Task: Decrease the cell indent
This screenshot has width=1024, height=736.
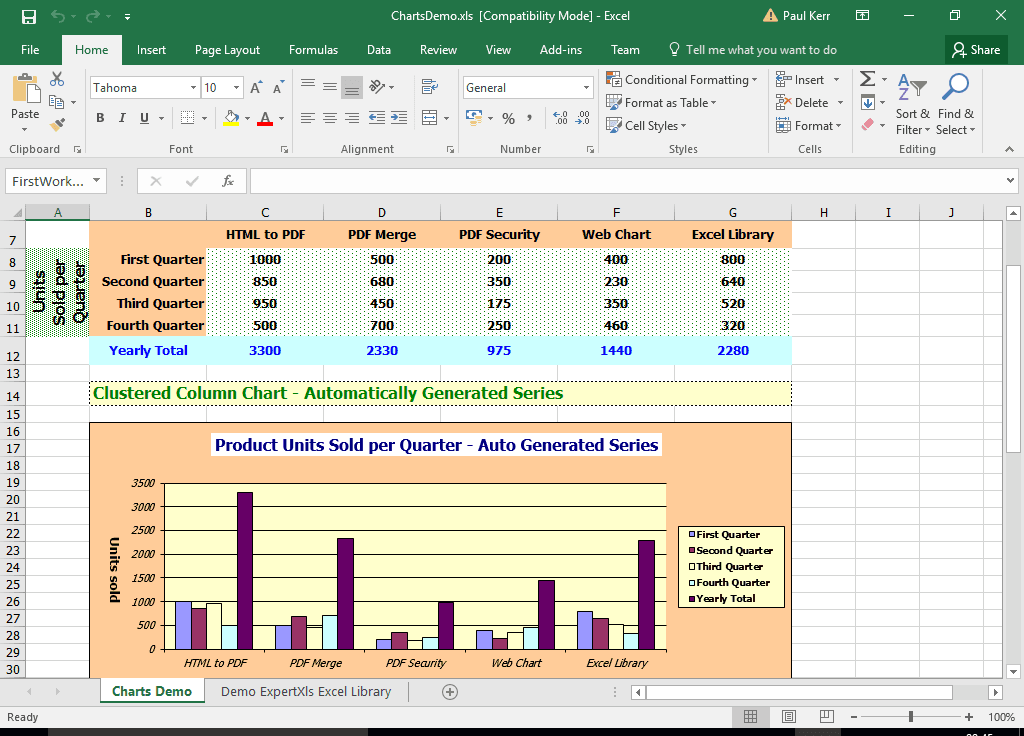Action: tap(377, 118)
